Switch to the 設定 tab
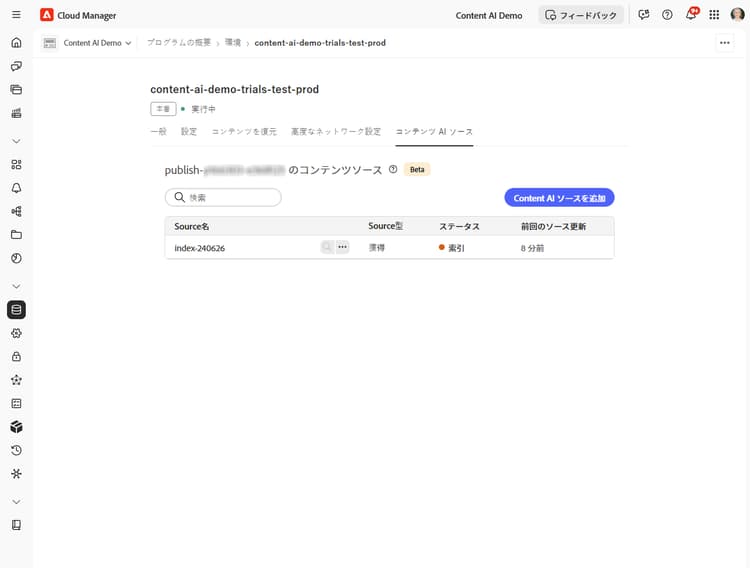 [189, 132]
